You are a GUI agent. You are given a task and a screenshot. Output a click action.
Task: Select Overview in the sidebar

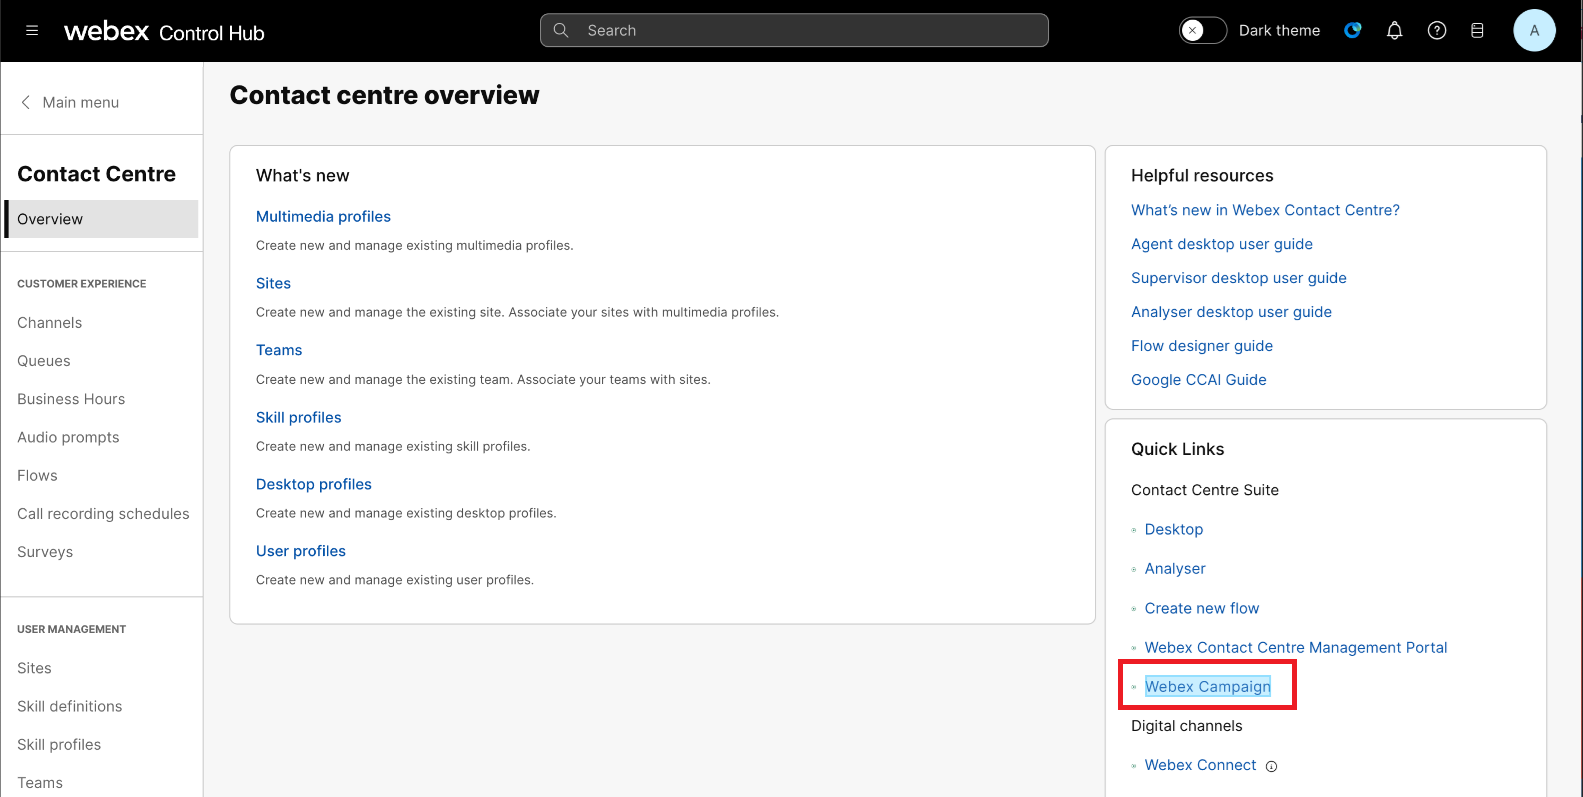(102, 219)
